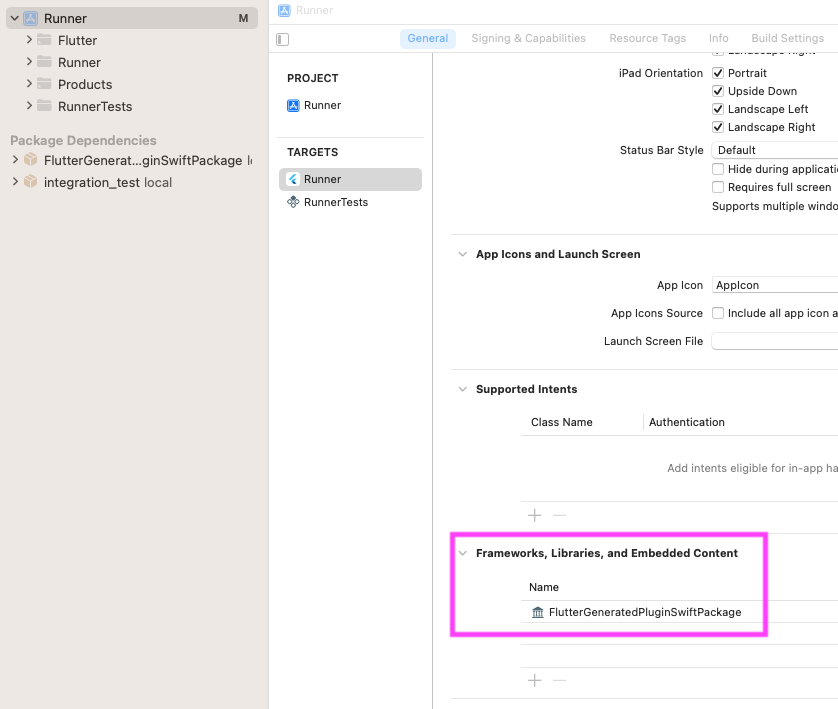Enable Requires full screen
The width and height of the screenshot is (838, 709).
[718, 187]
